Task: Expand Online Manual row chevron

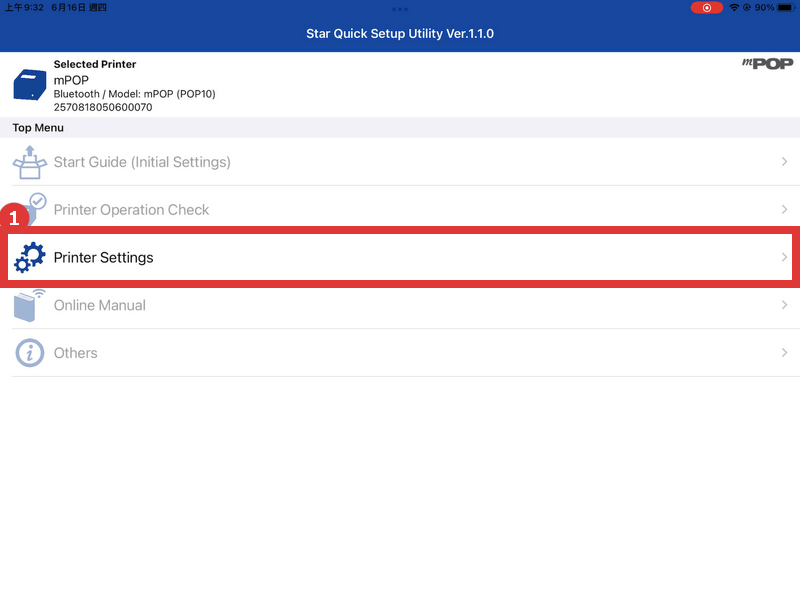Action: tap(784, 305)
